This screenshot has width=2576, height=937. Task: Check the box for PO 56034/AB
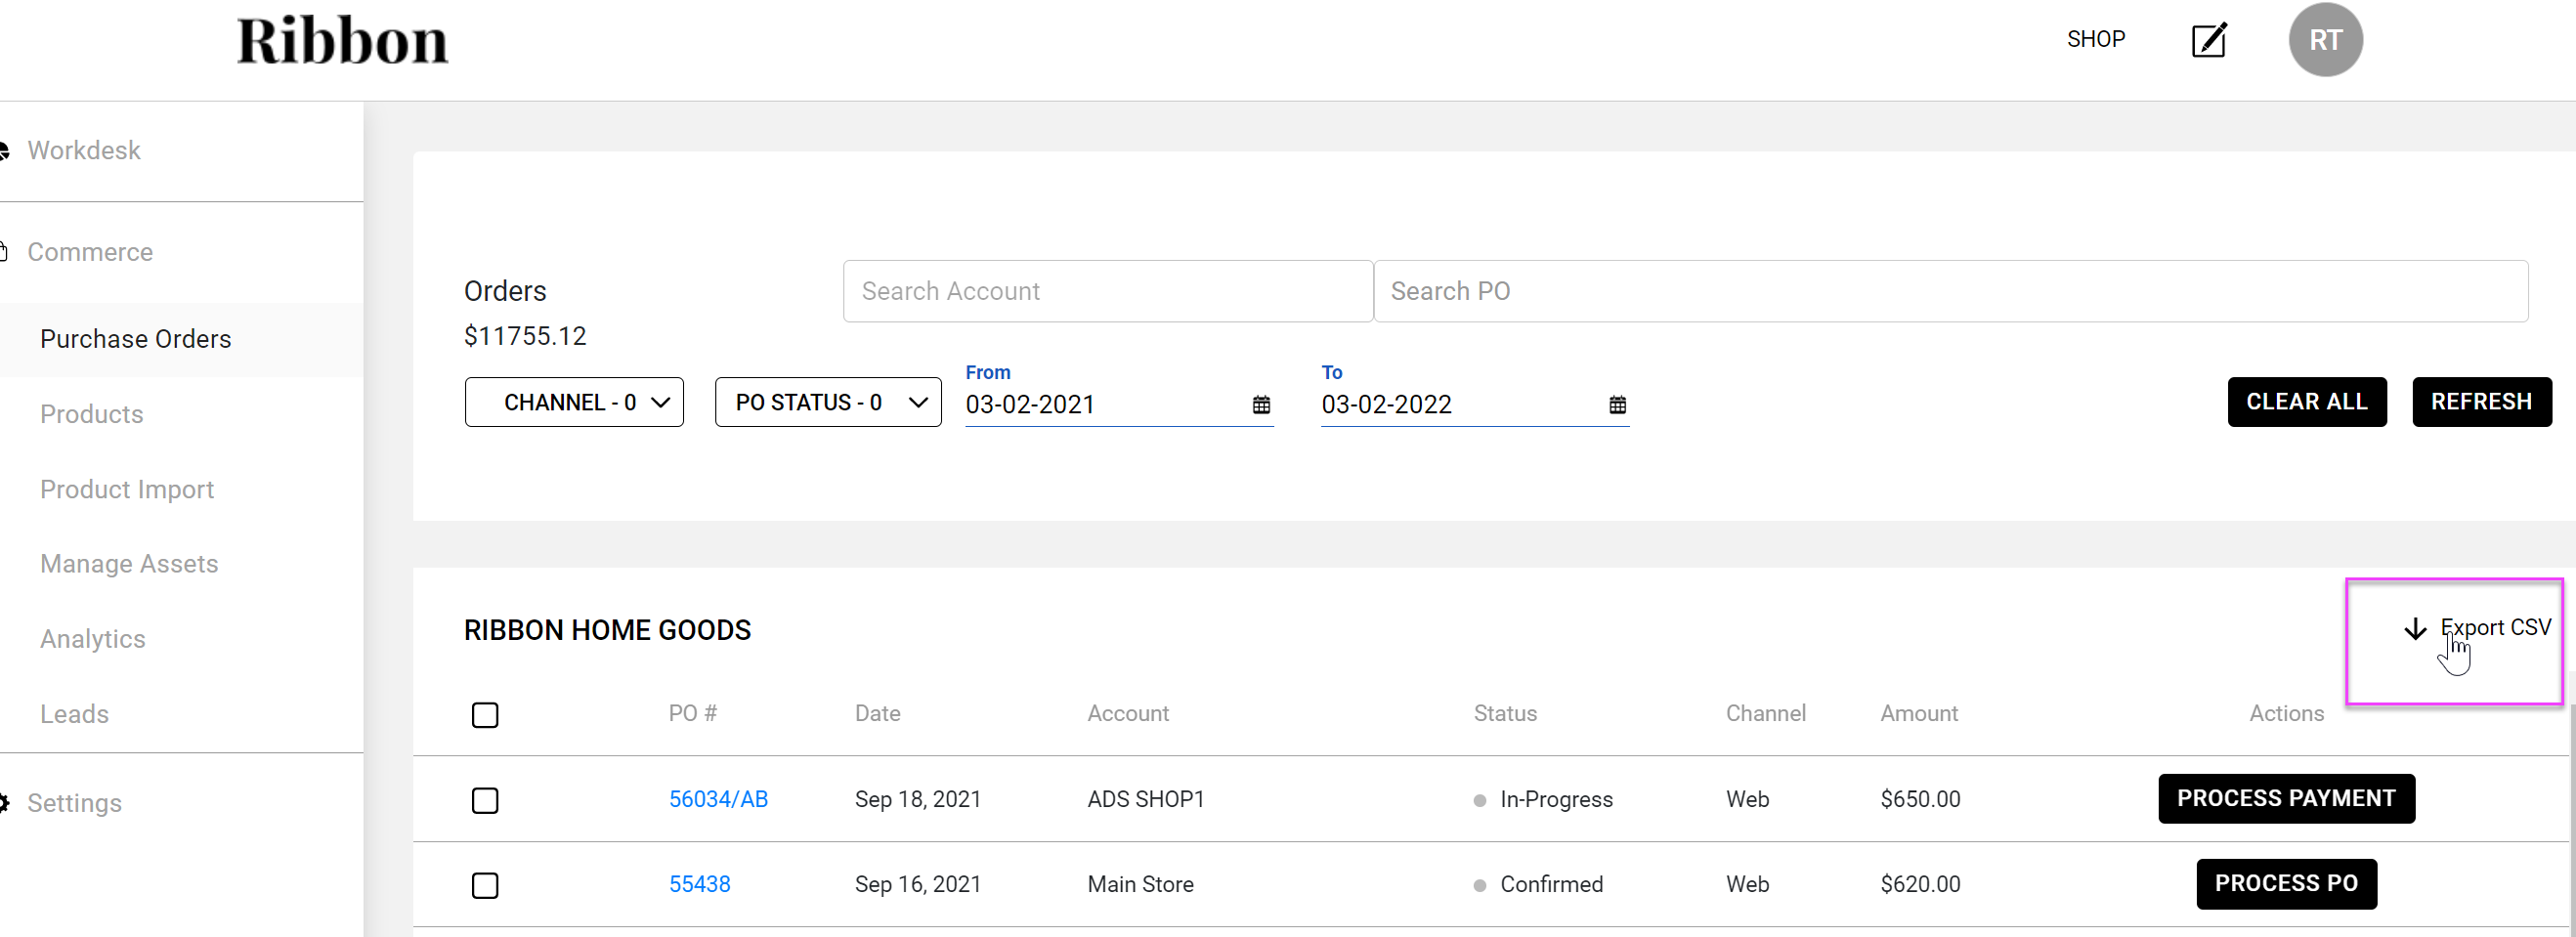click(485, 800)
